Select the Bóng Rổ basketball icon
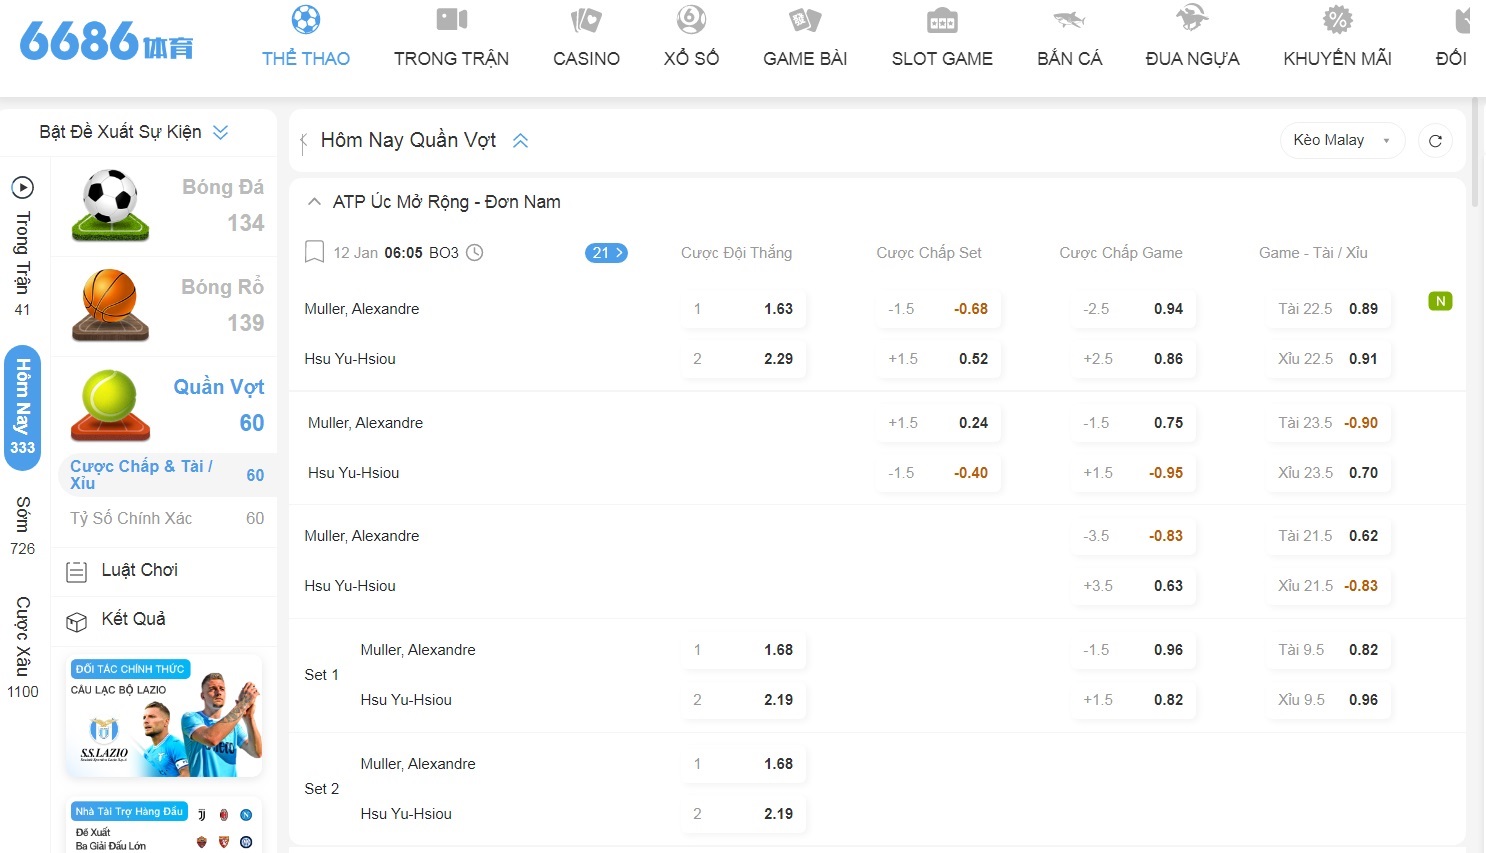 [x=110, y=304]
